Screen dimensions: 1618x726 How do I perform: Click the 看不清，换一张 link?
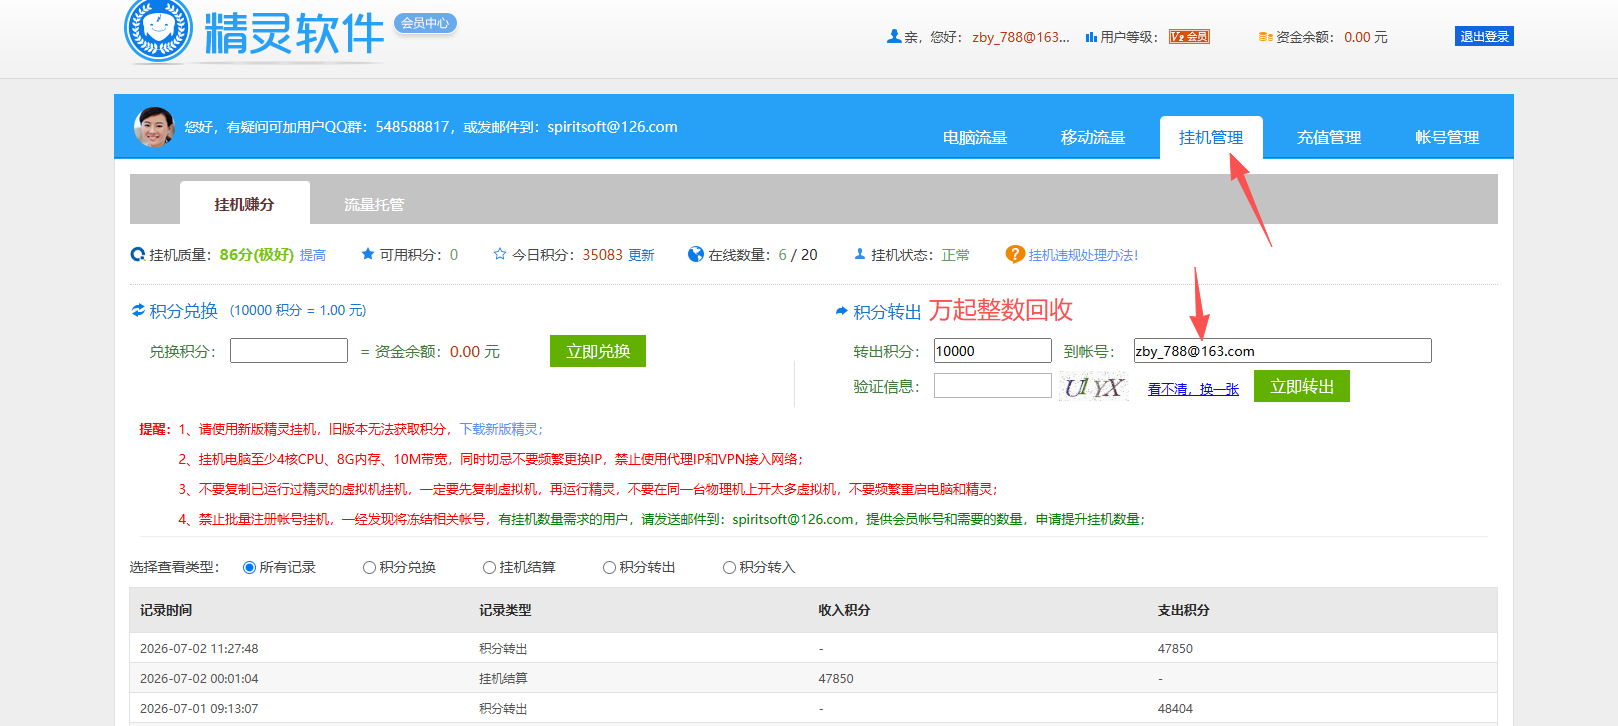point(1193,389)
